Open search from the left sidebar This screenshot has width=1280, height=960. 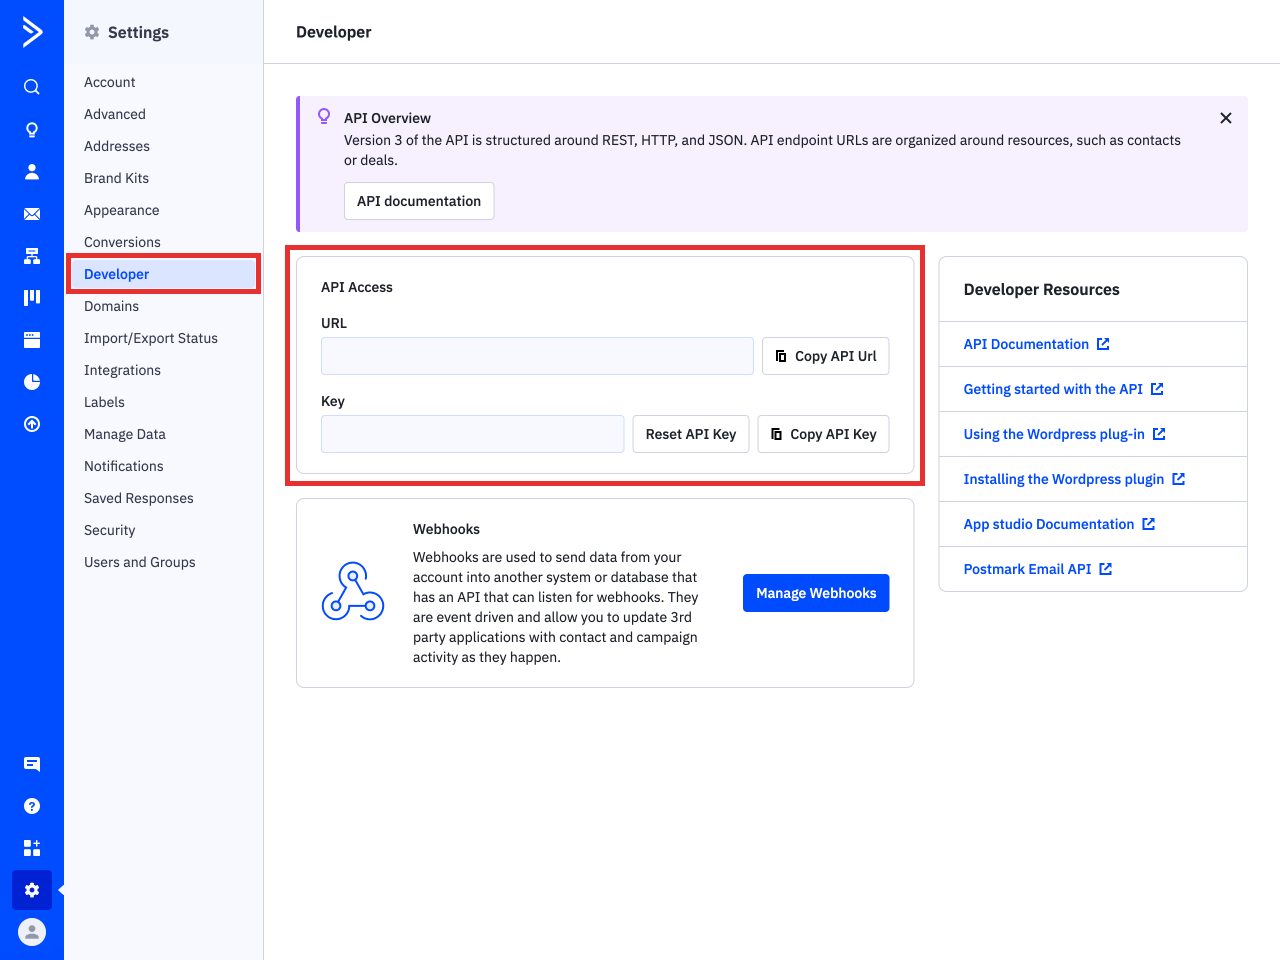click(x=32, y=87)
